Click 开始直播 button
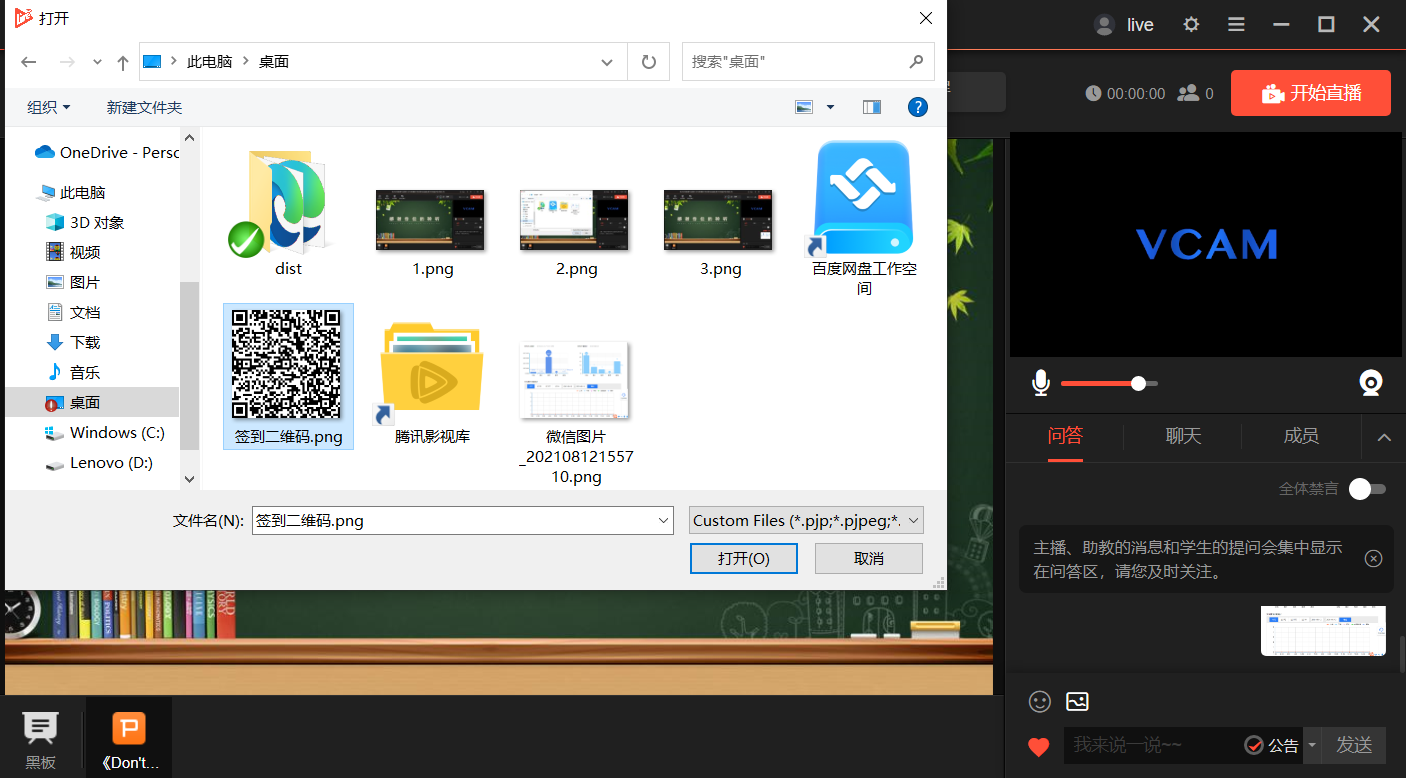Screen dimensions: 1406x778 (x=1311, y=93)
